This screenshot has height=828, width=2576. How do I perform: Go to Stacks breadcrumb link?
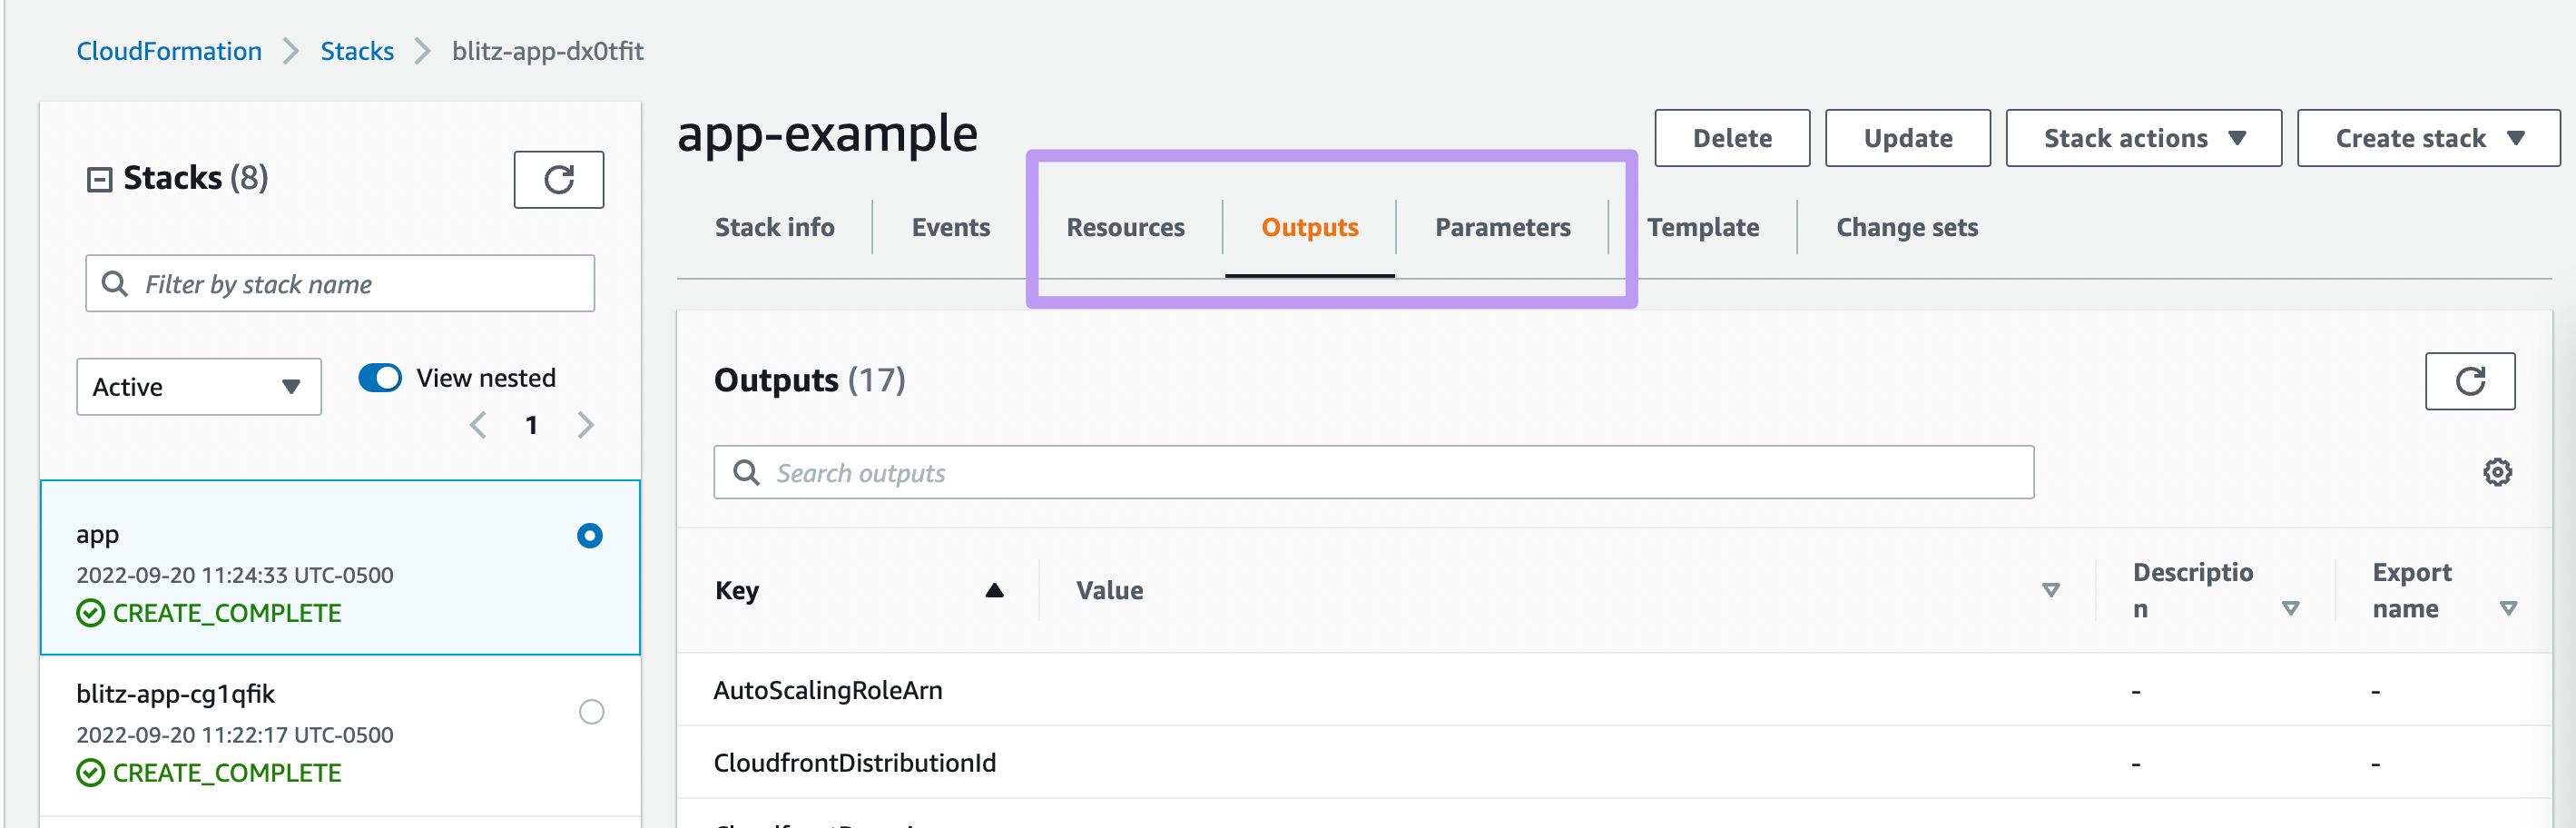tap(357, 51)
